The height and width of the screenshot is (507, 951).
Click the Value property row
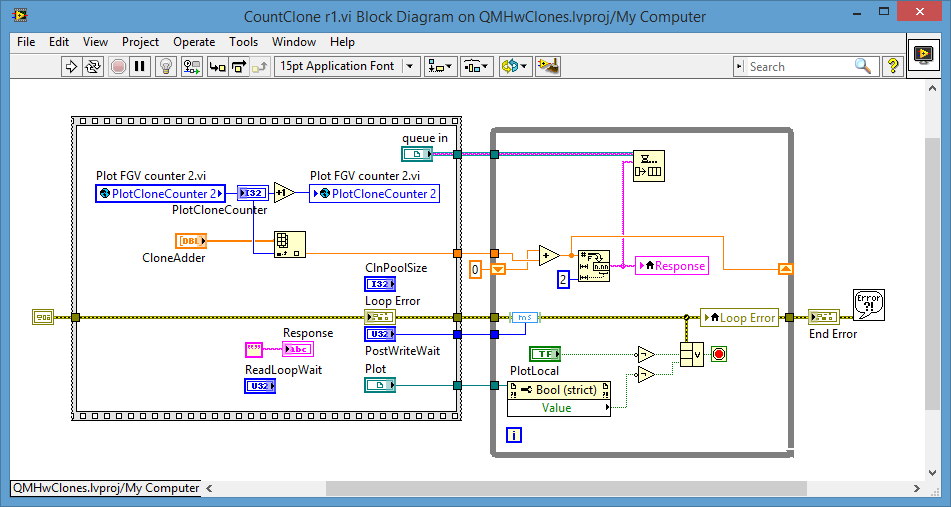tap(559, 408)
